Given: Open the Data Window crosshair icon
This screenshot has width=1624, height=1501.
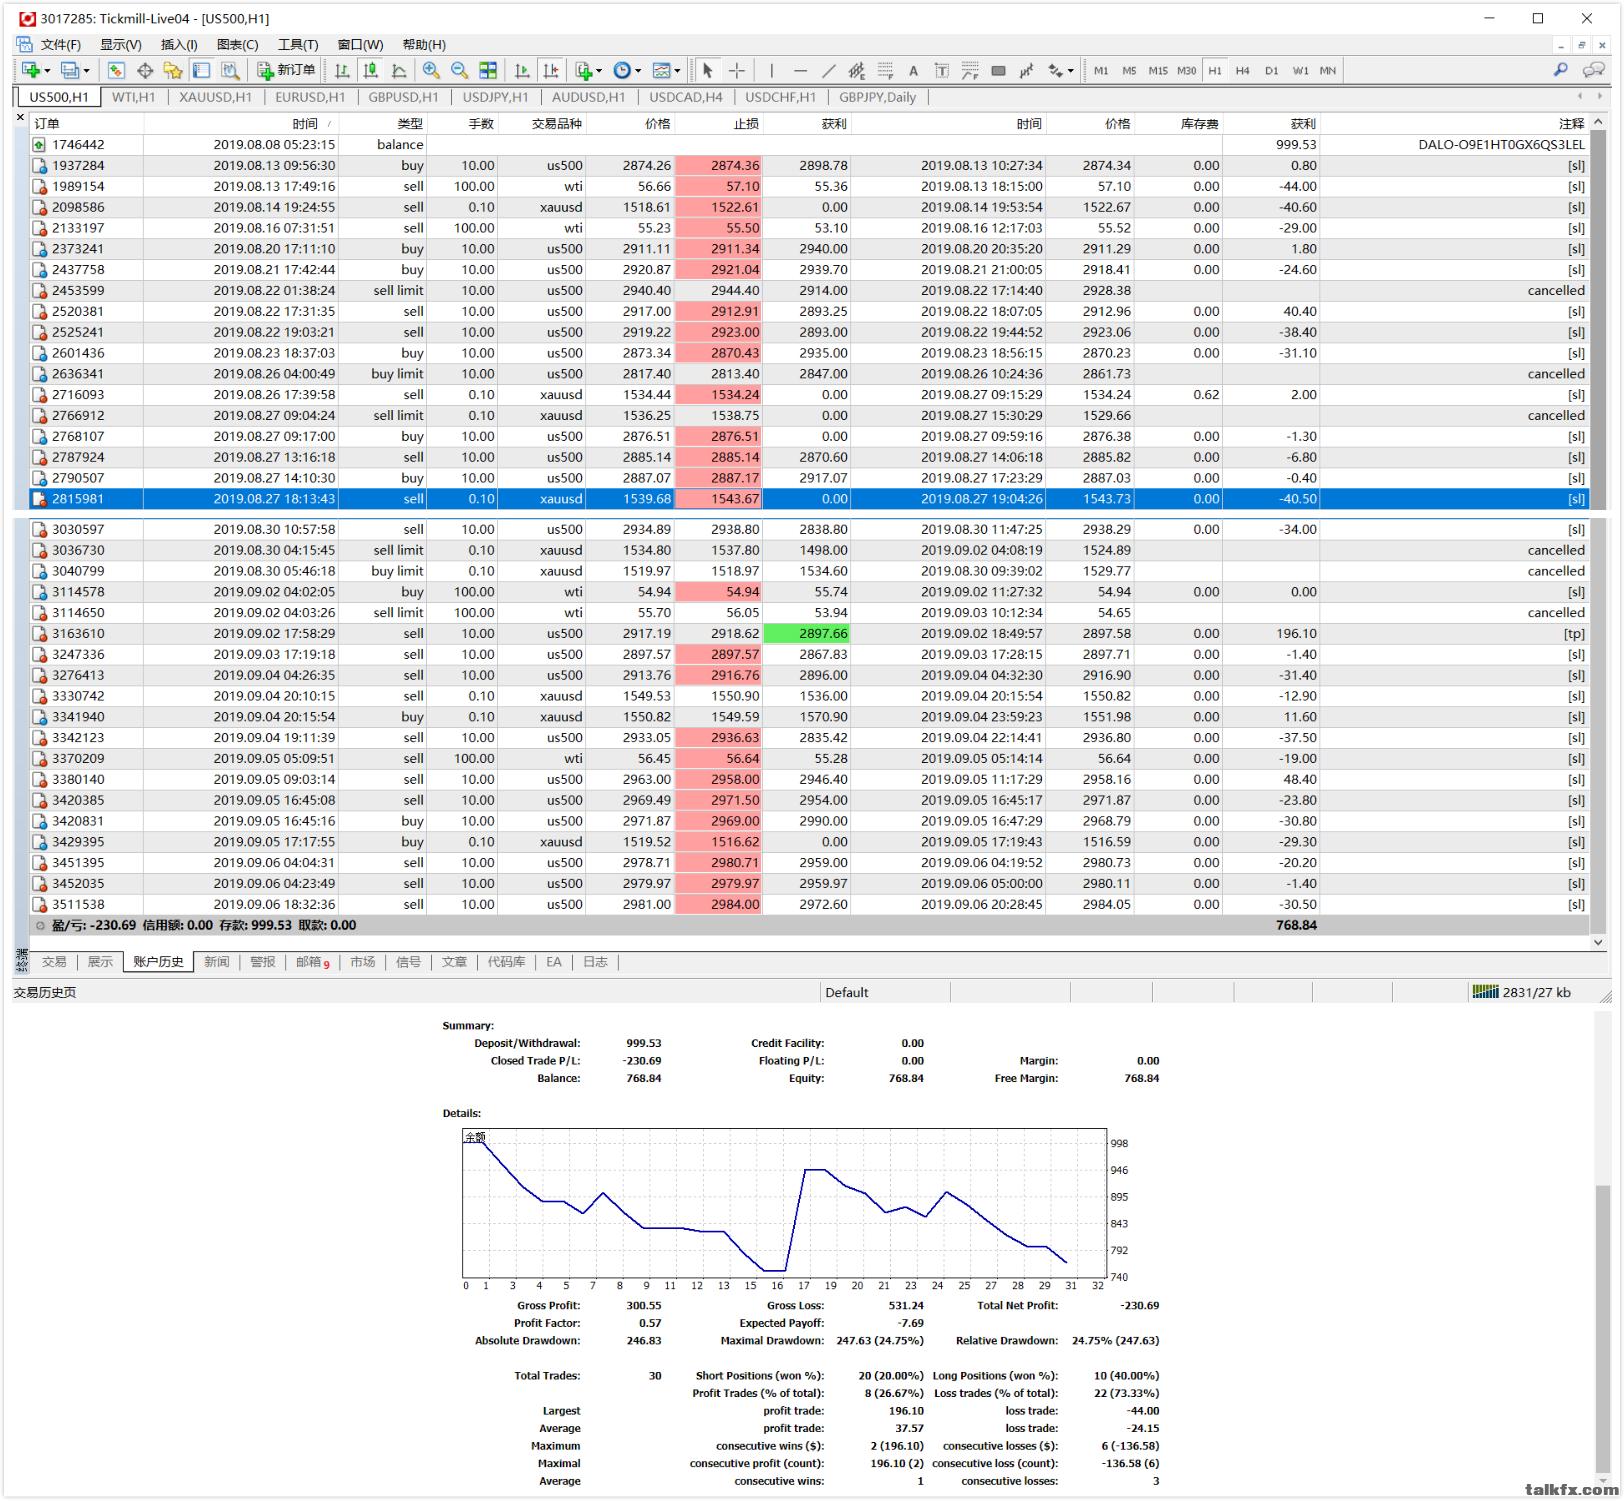Looking at the screenshot, I should (x=145, y=70).
